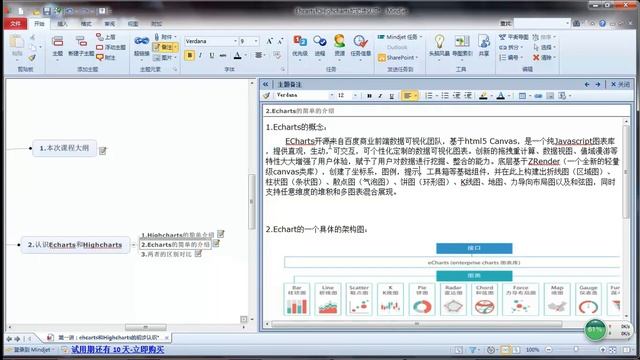Toggle left alignment in notes toolbar
The height and width of the screenshot is (360, 640).
pos(407,96)
